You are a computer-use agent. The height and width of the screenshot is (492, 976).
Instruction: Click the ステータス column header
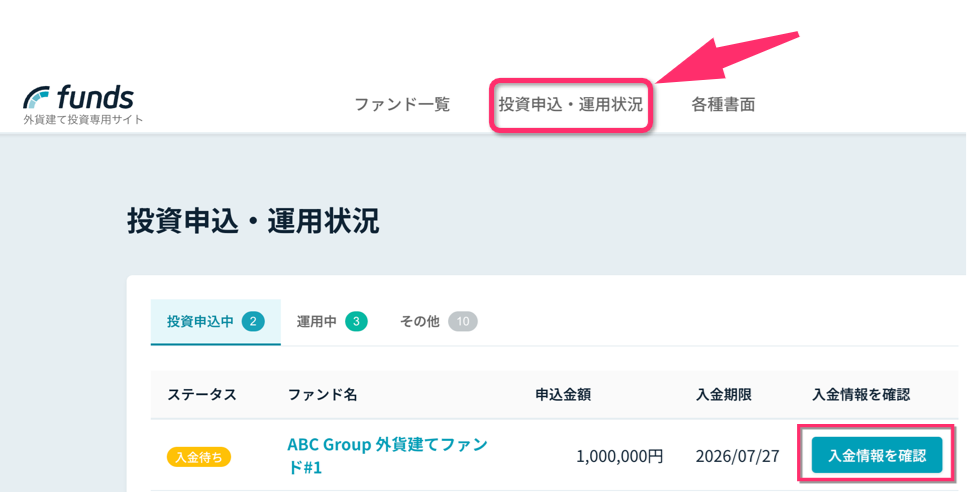tap(202, 394)
